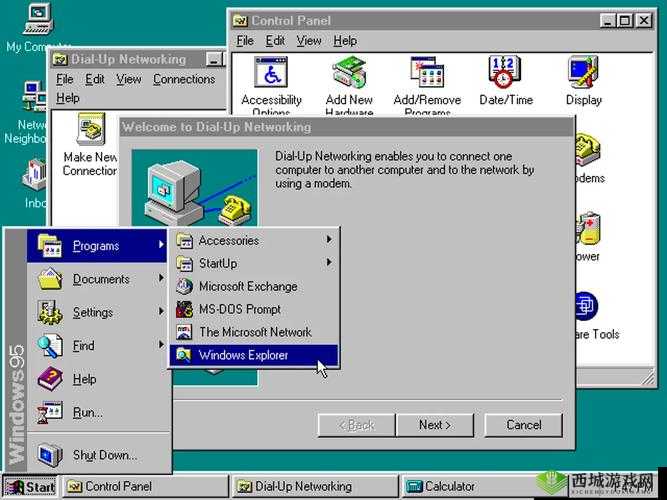The image size is (667, 500).
Task: Select the Modems telephone icon
Action: pyautogui.click(x=587, y=149)
